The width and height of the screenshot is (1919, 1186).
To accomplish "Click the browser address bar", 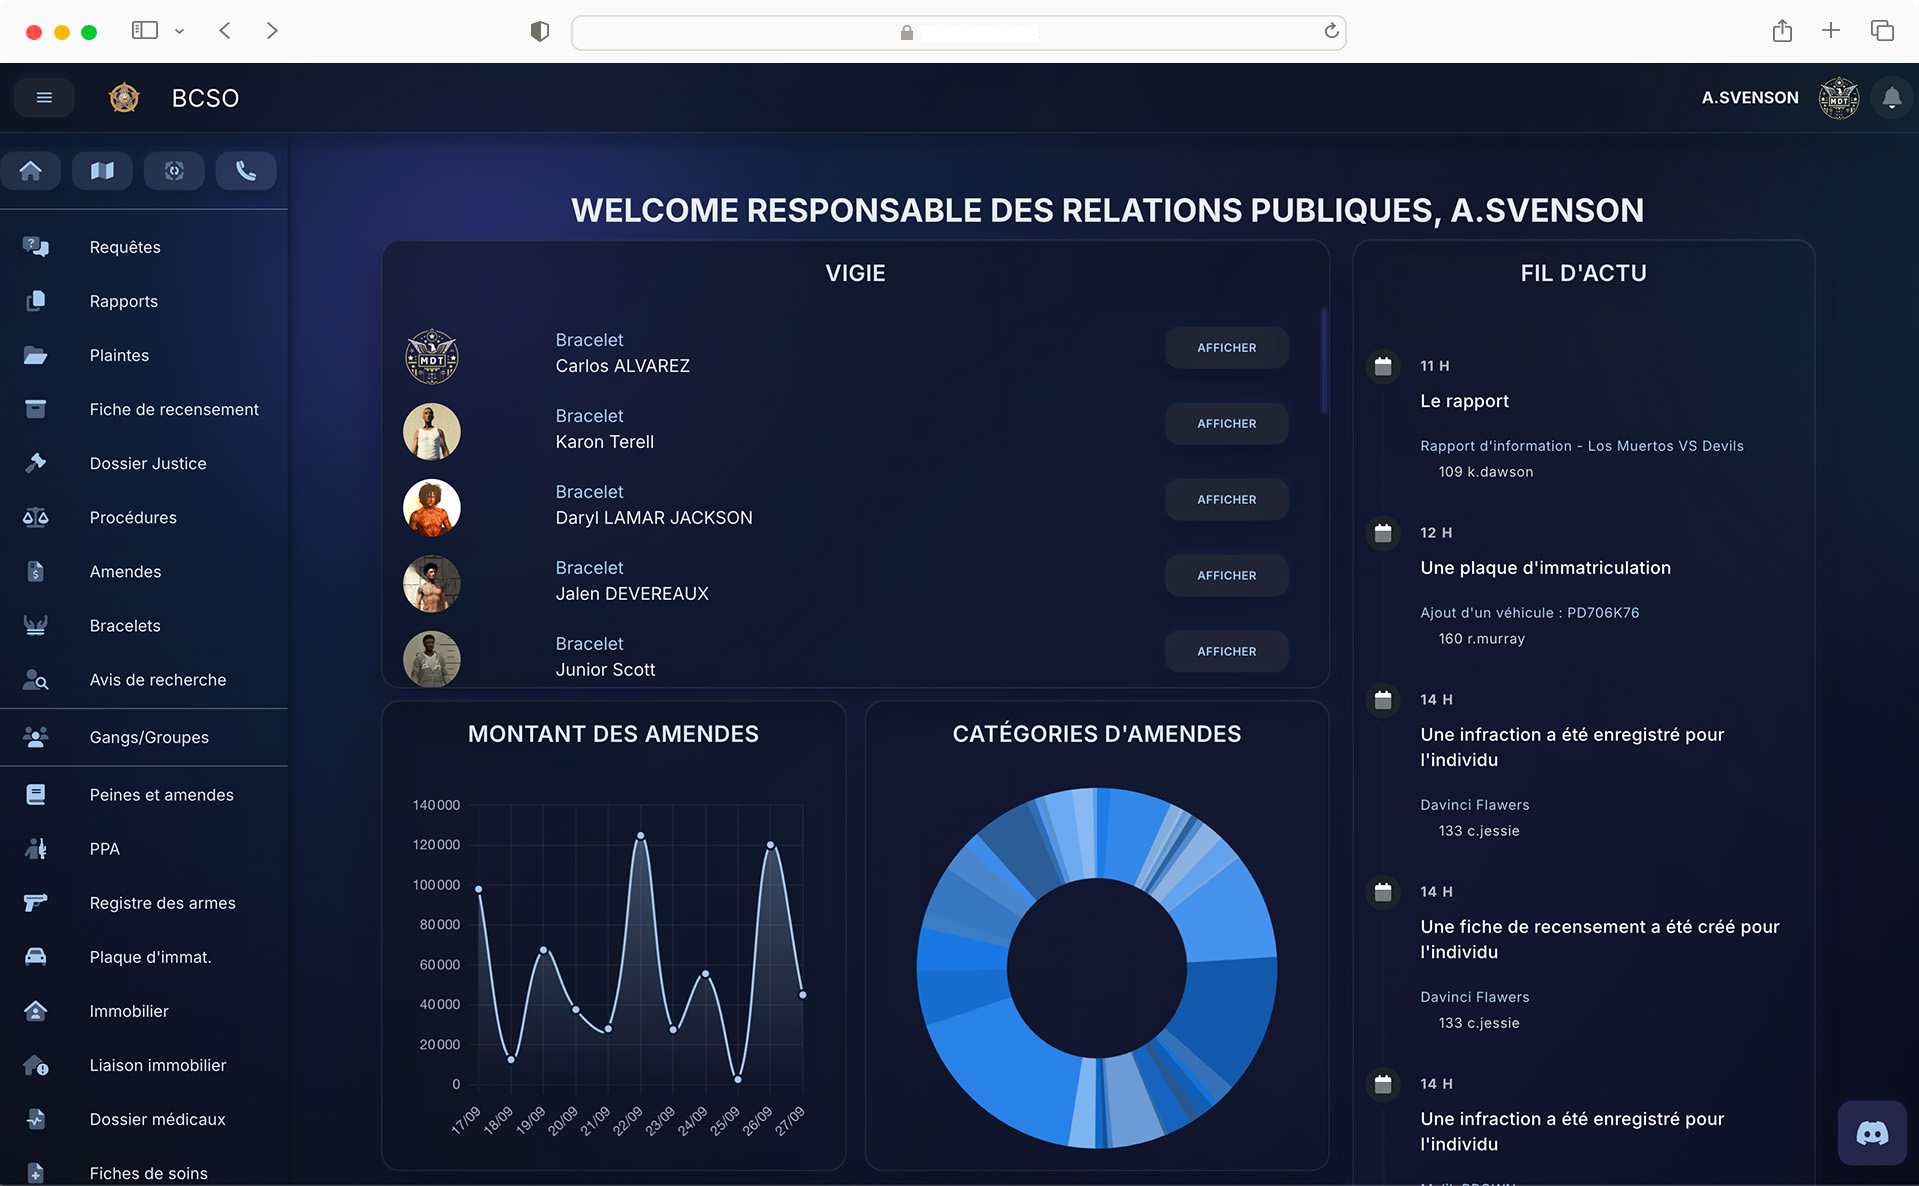I will (958, 32).
